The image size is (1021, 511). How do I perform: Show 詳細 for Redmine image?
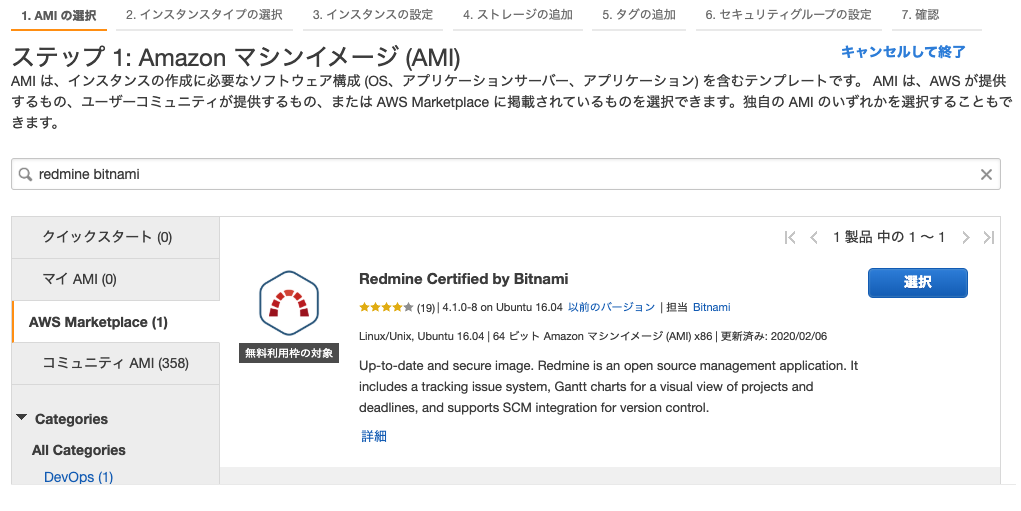373,436
